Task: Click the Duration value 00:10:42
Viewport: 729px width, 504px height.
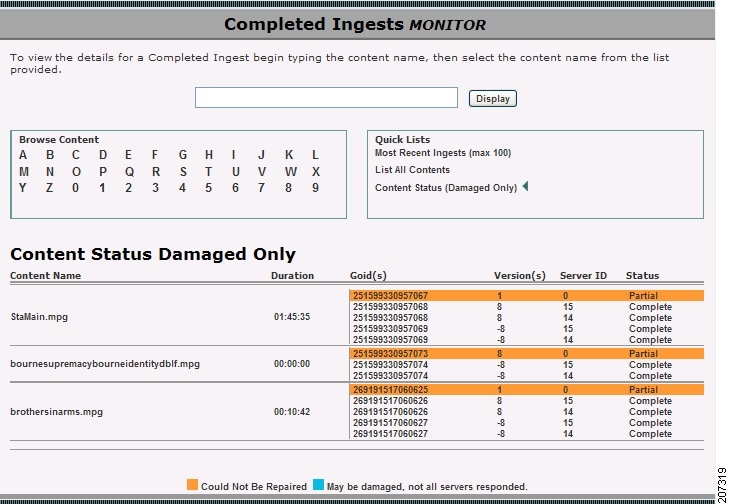Action: pos(292,411)
